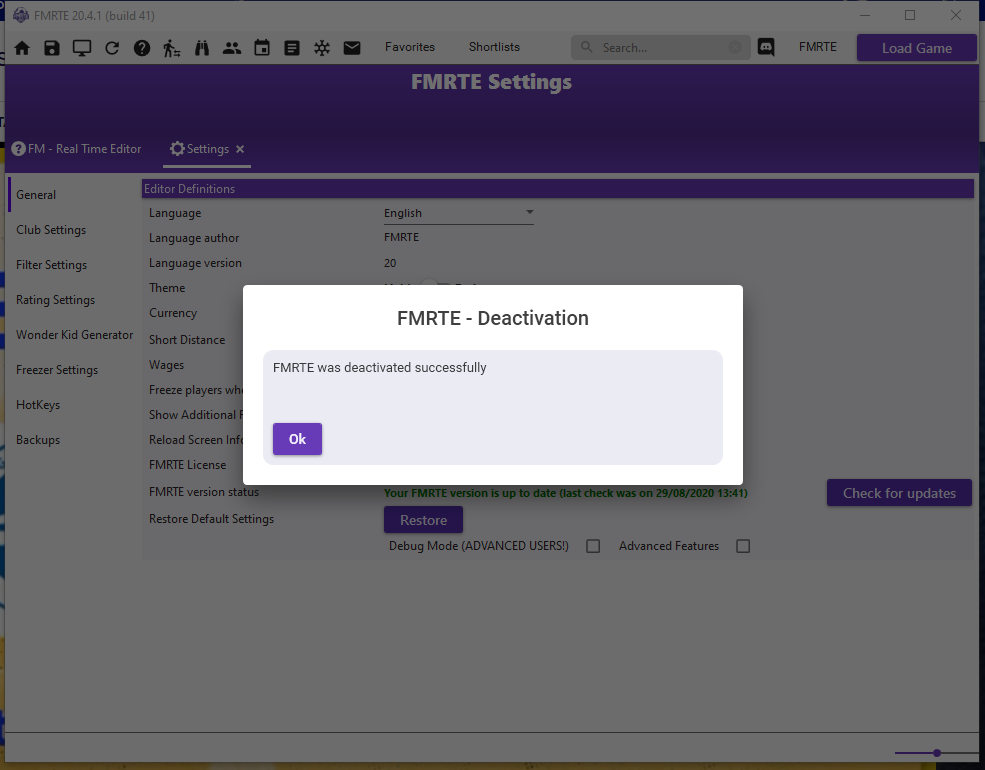This screenshot has height=770, width=985.
Task: Click the notes list icon
Action: coord(292,48)
